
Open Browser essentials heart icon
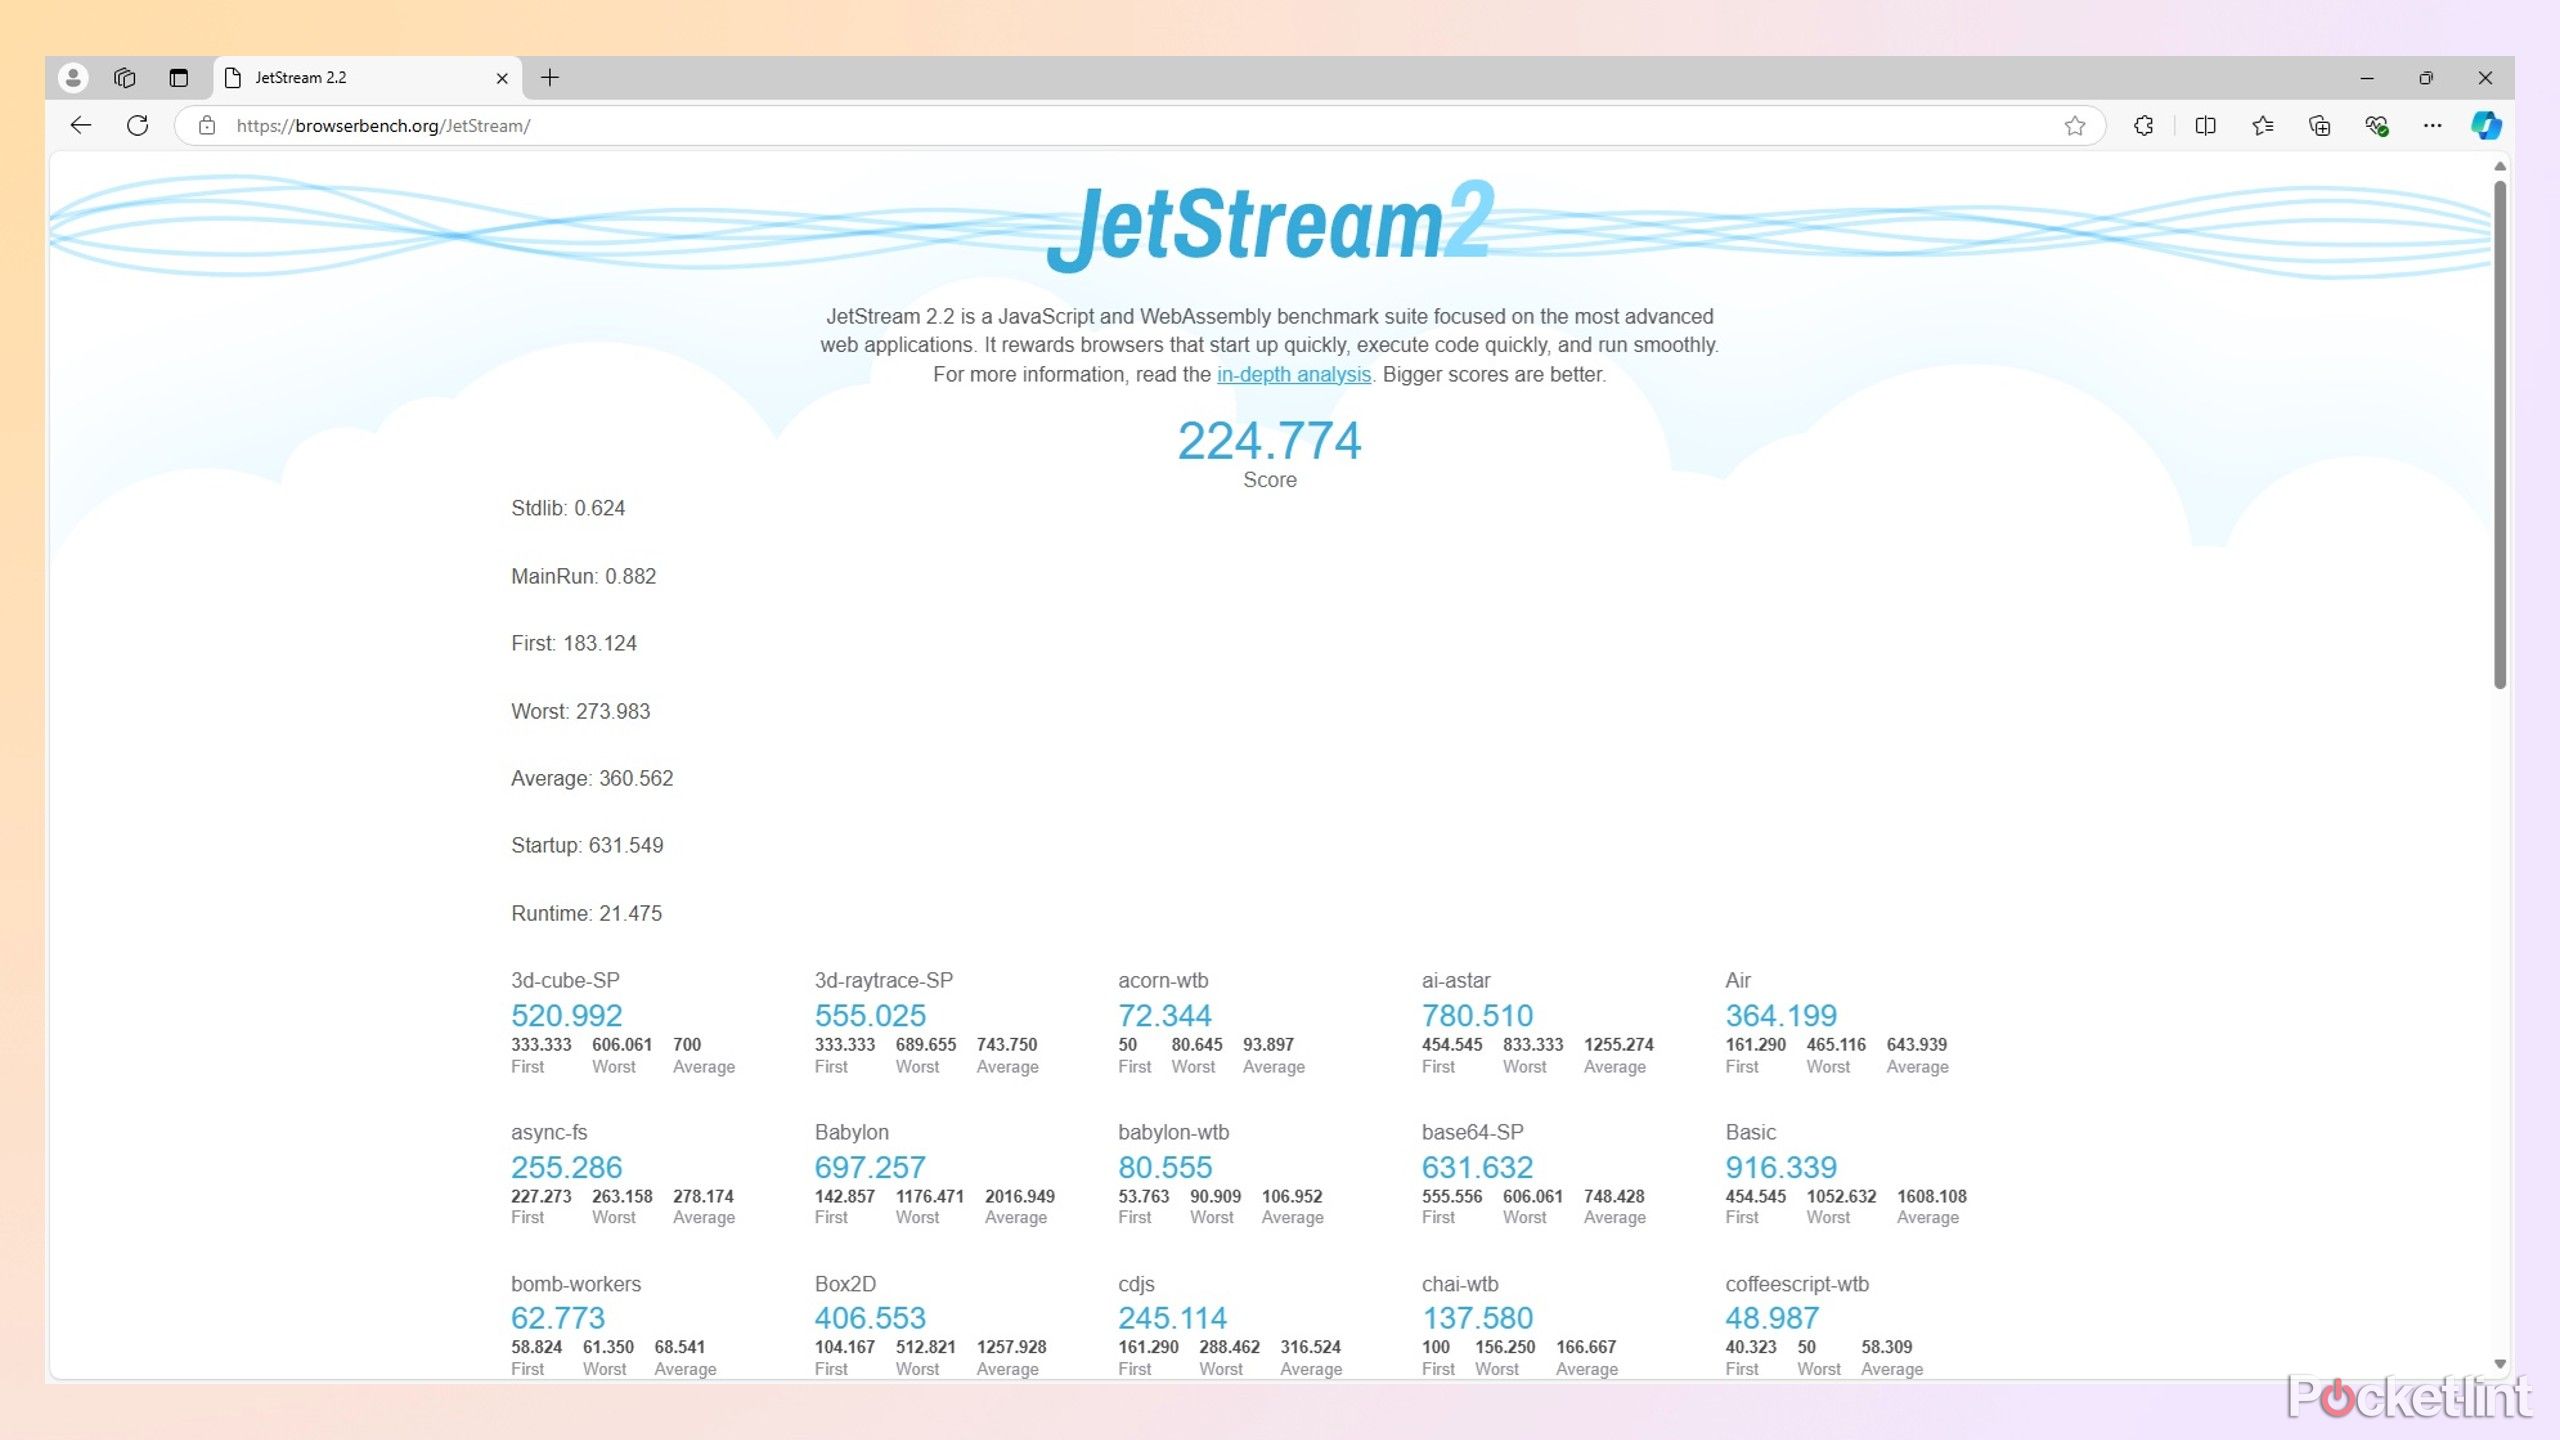tap(2377, 126)
